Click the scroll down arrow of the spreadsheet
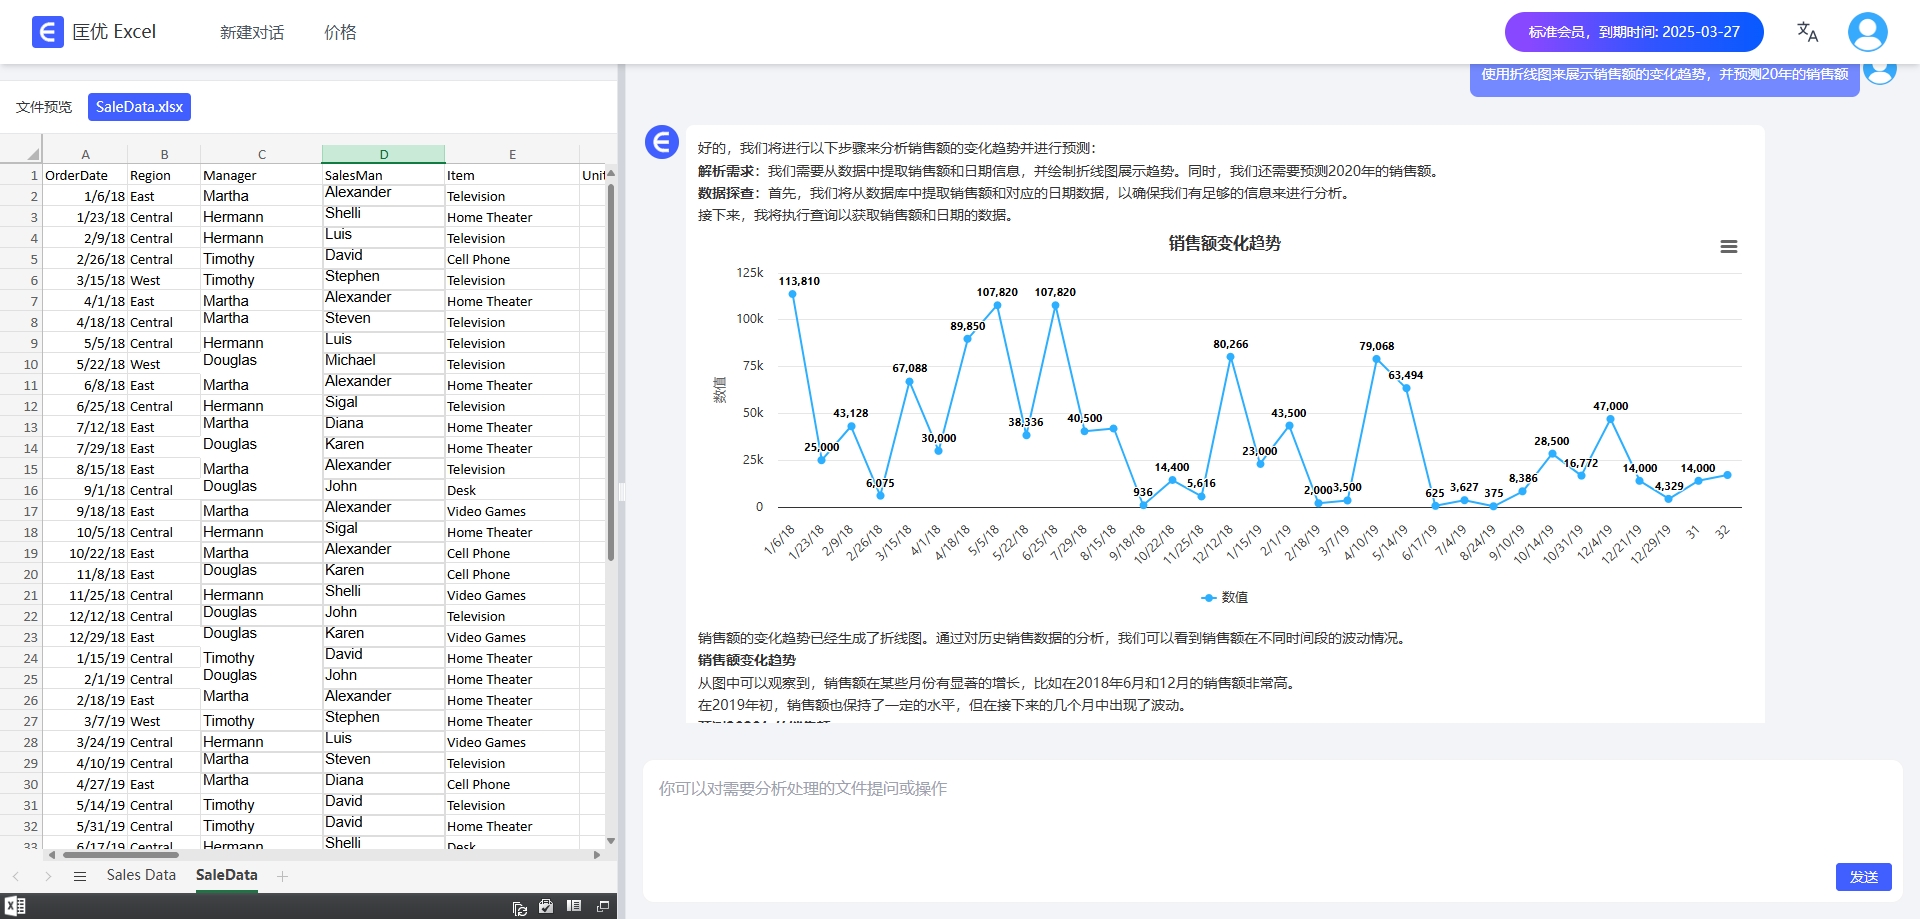1920x919 pixels. click(611, 841)
